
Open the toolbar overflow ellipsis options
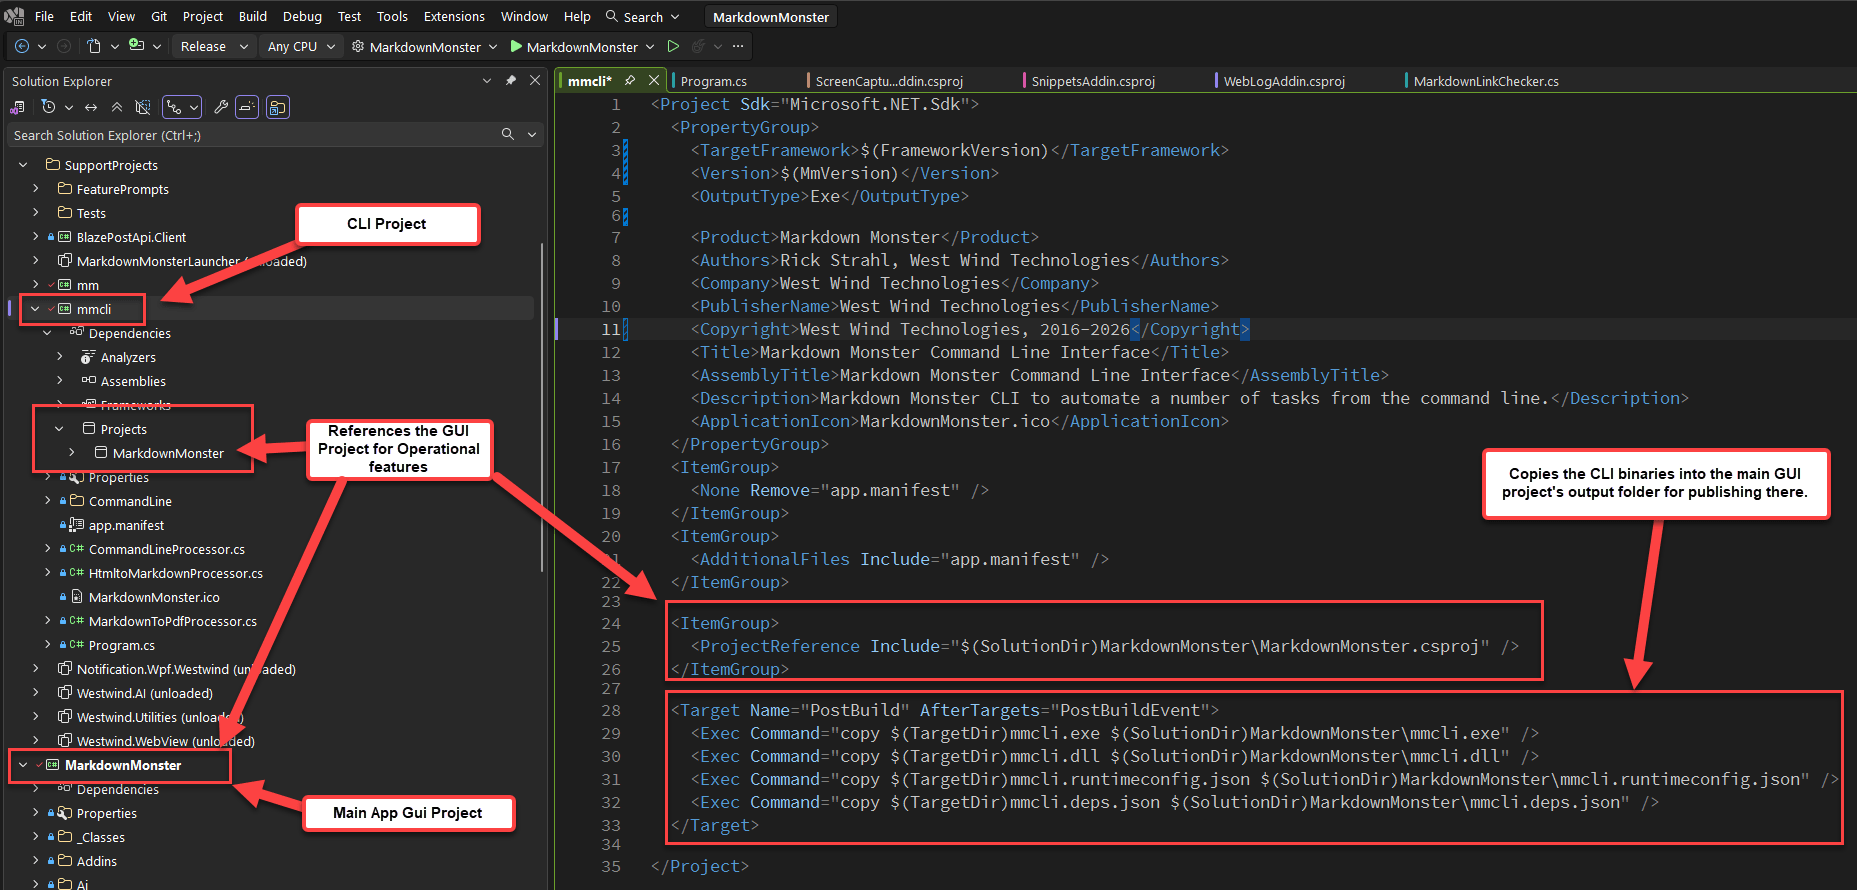point(738,46)
